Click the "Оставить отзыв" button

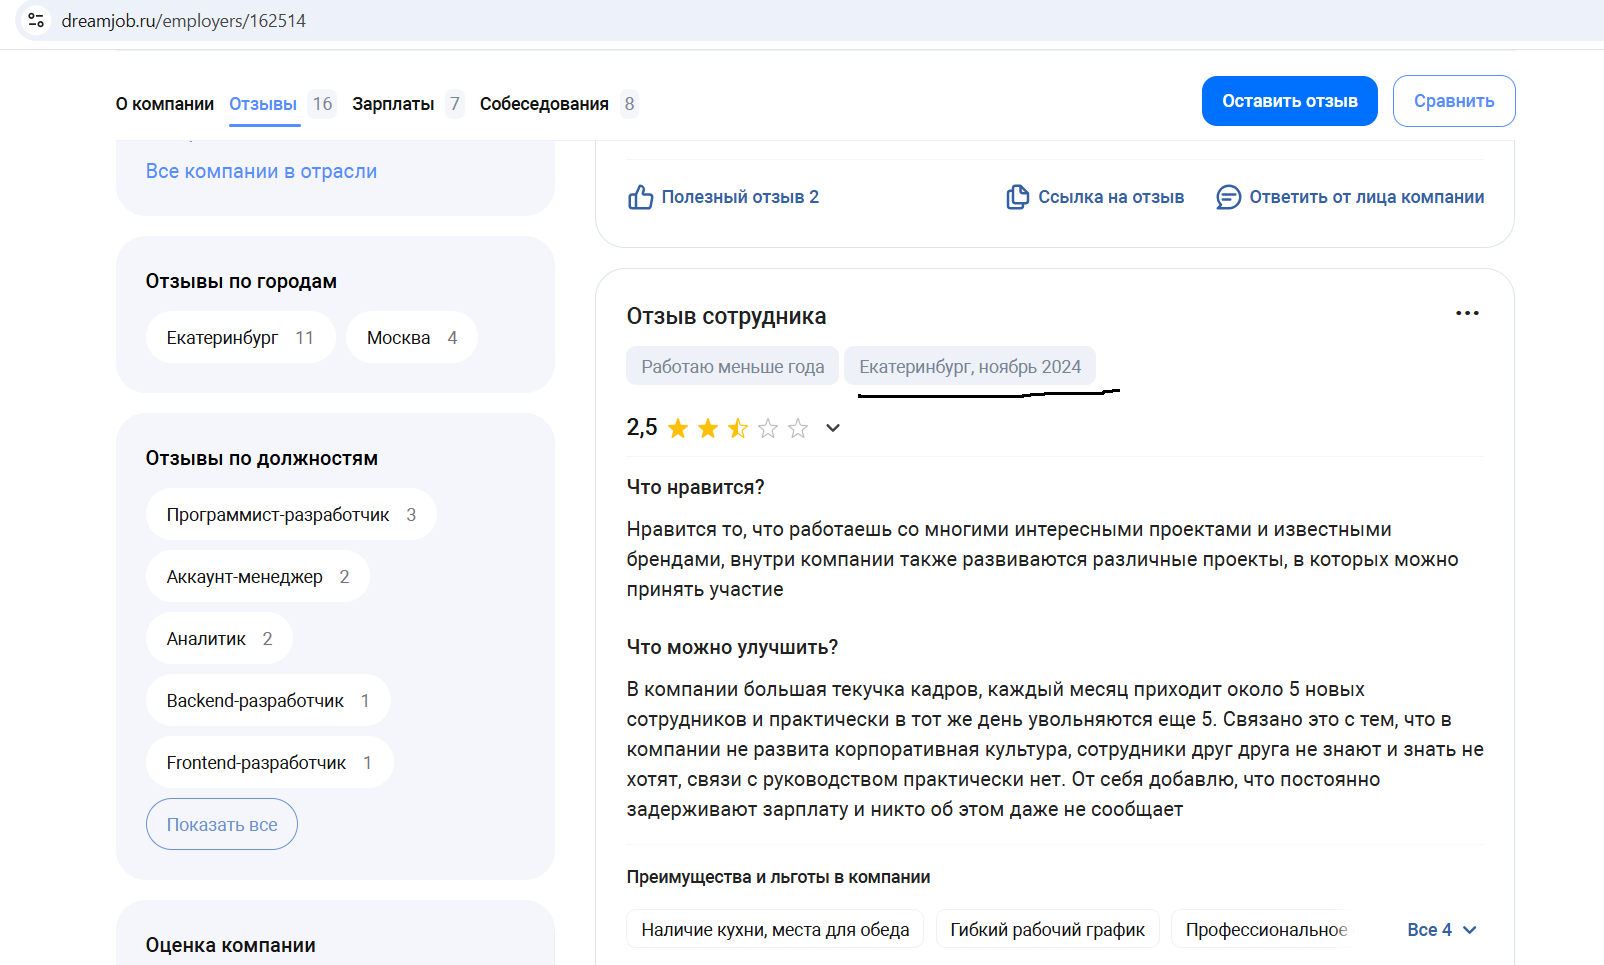tap(1289, 101)
